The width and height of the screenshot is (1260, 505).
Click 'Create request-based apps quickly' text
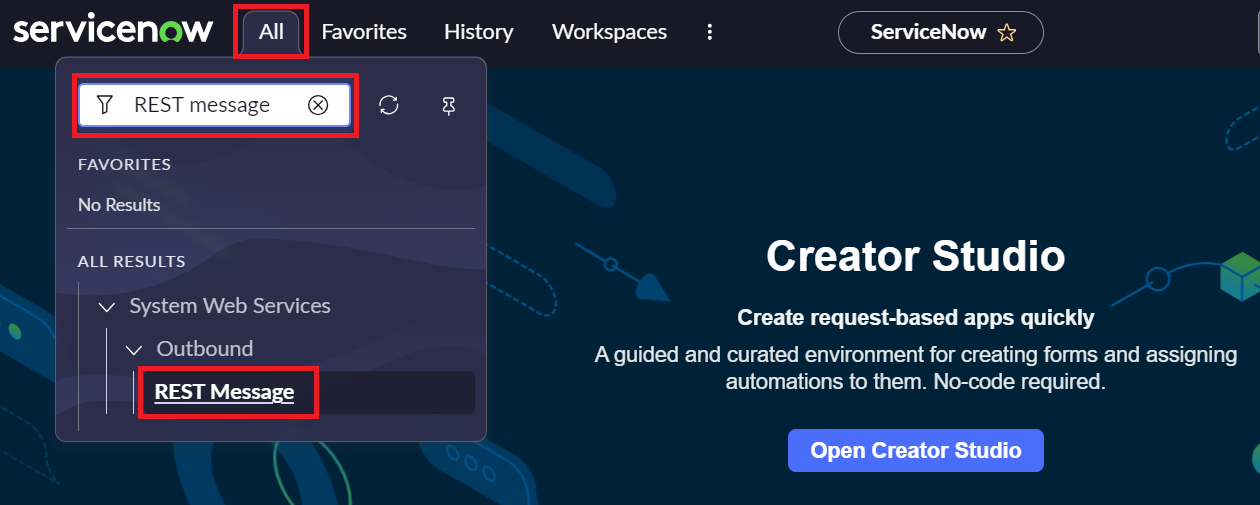tap(916, 318)
